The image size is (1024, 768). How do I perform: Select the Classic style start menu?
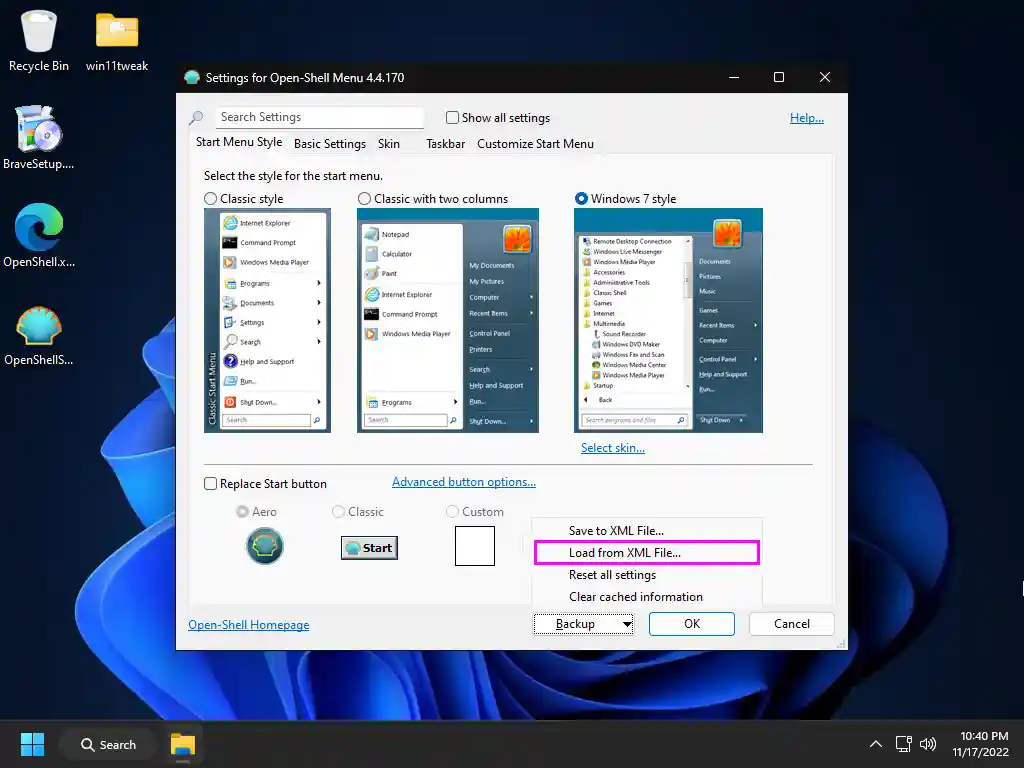[x=210, y=198]
